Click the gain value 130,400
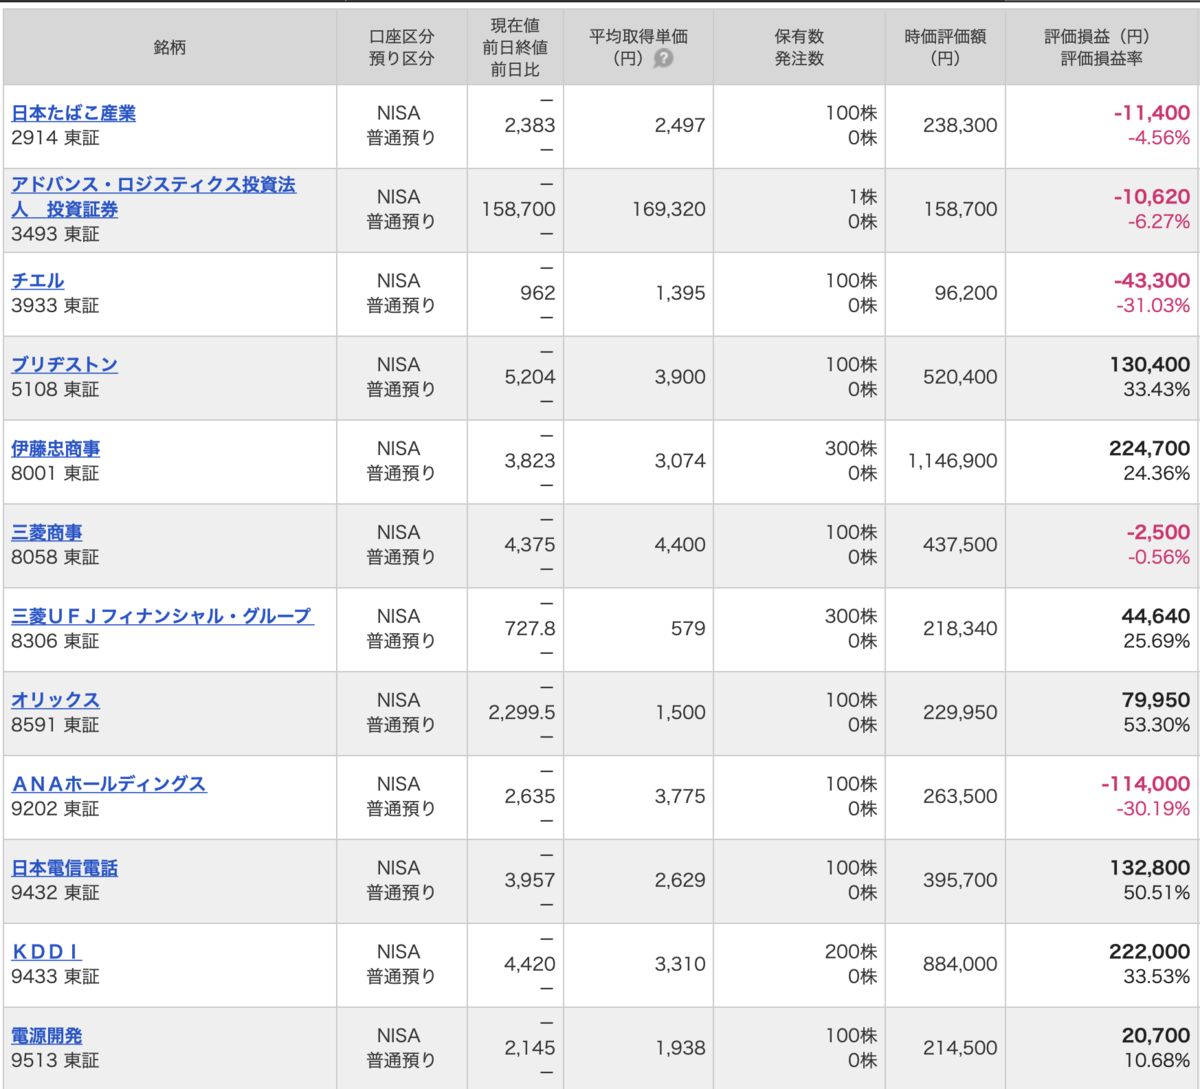The height and width of the screenshot is (1089, 1200). (x=1150, y=365)
